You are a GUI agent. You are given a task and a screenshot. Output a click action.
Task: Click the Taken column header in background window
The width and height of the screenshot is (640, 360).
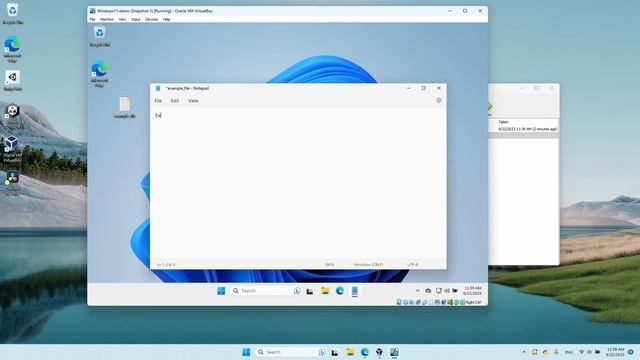coord(504,122)
